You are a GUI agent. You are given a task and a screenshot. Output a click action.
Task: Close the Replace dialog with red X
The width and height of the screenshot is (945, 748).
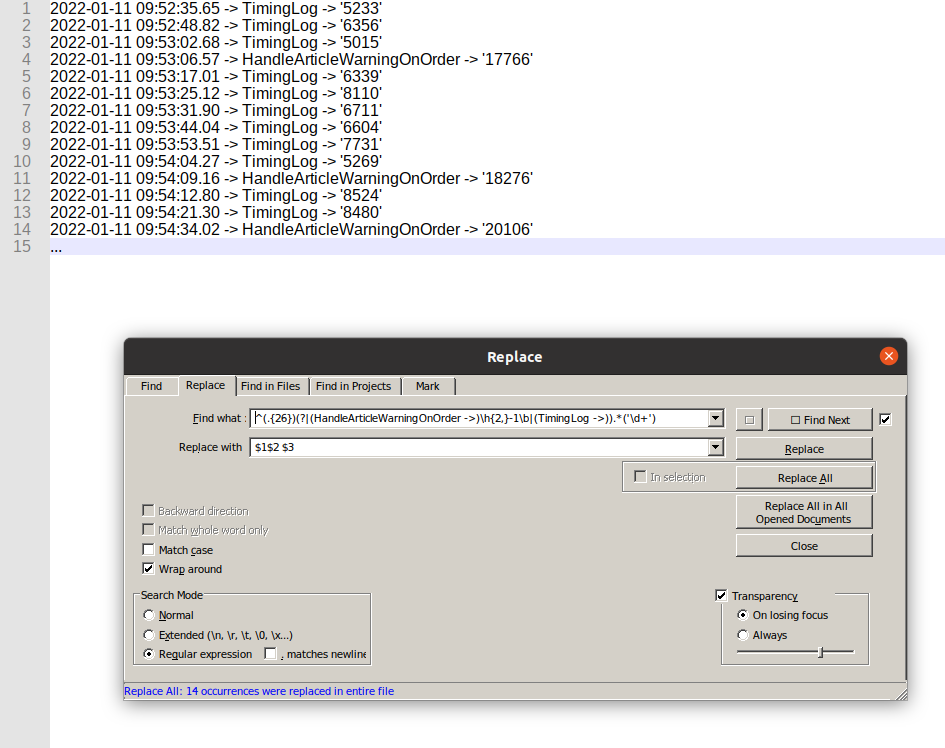[888, 356]
